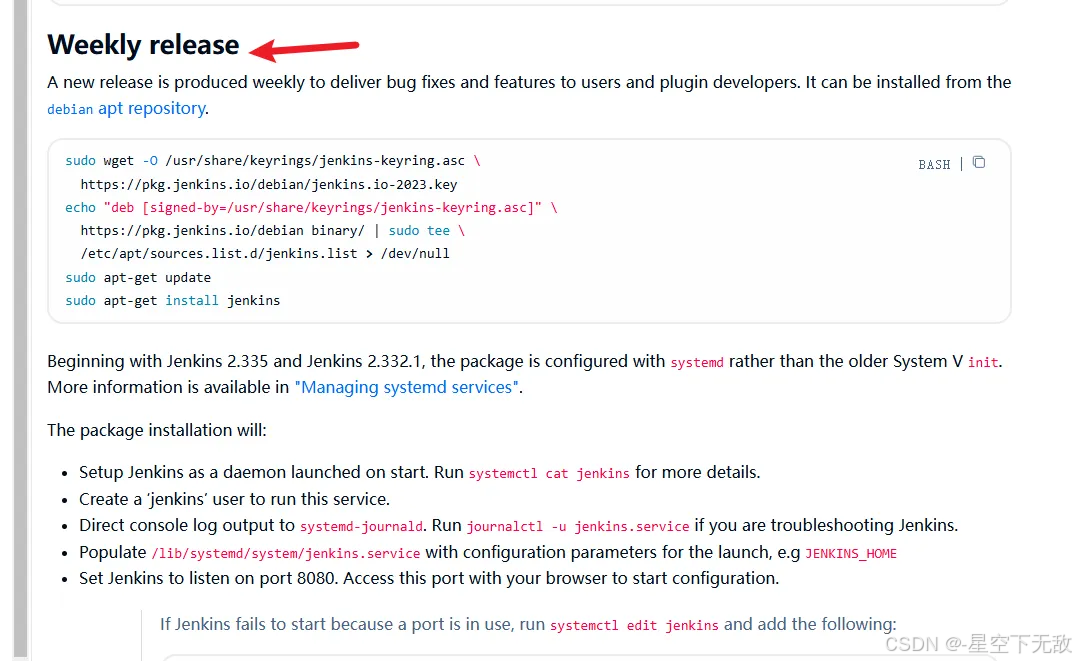Viewport: 1076px width, 661px height.
Task: Click the Weekly release heading
Action: pos(143,45)
